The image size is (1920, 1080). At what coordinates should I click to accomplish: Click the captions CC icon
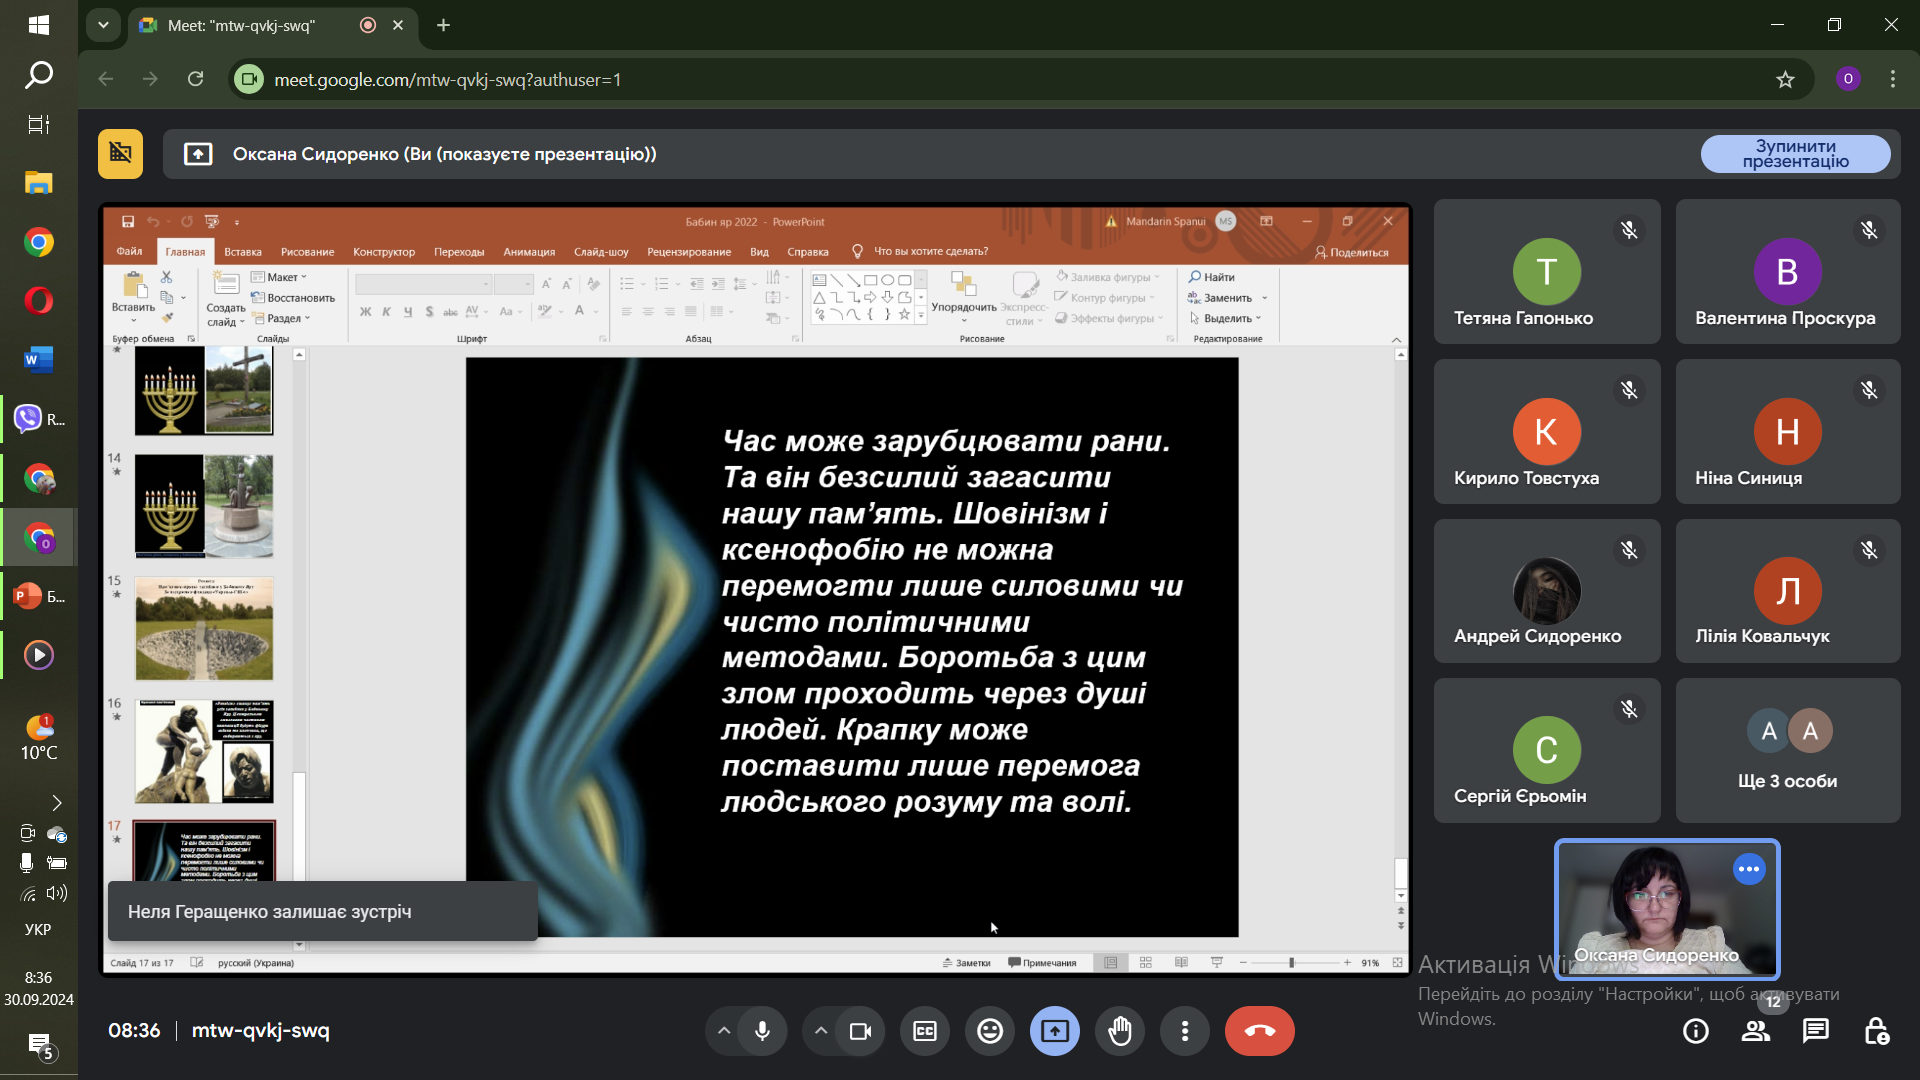pos(925,1031)
